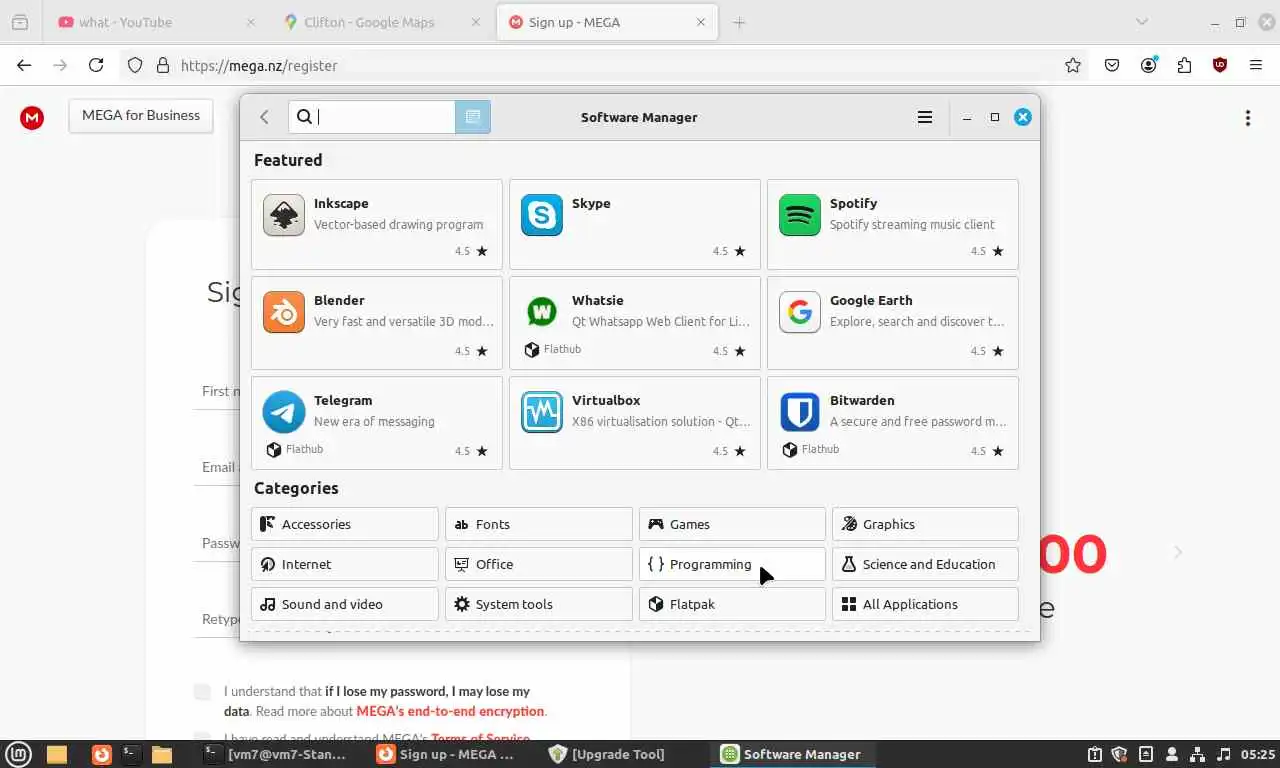Toggle search in package descriptions button
The height and width of the screenshot is (768, 1280).
[473, 117]
